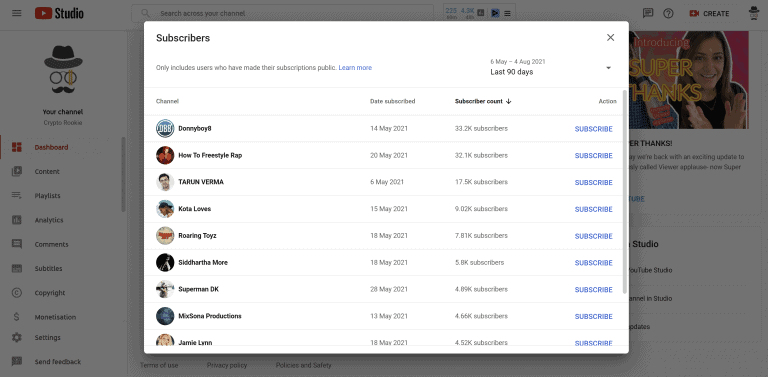Click the blue play extension icon
This screenshot has height=377, width=768.
(x=495, y=13)
